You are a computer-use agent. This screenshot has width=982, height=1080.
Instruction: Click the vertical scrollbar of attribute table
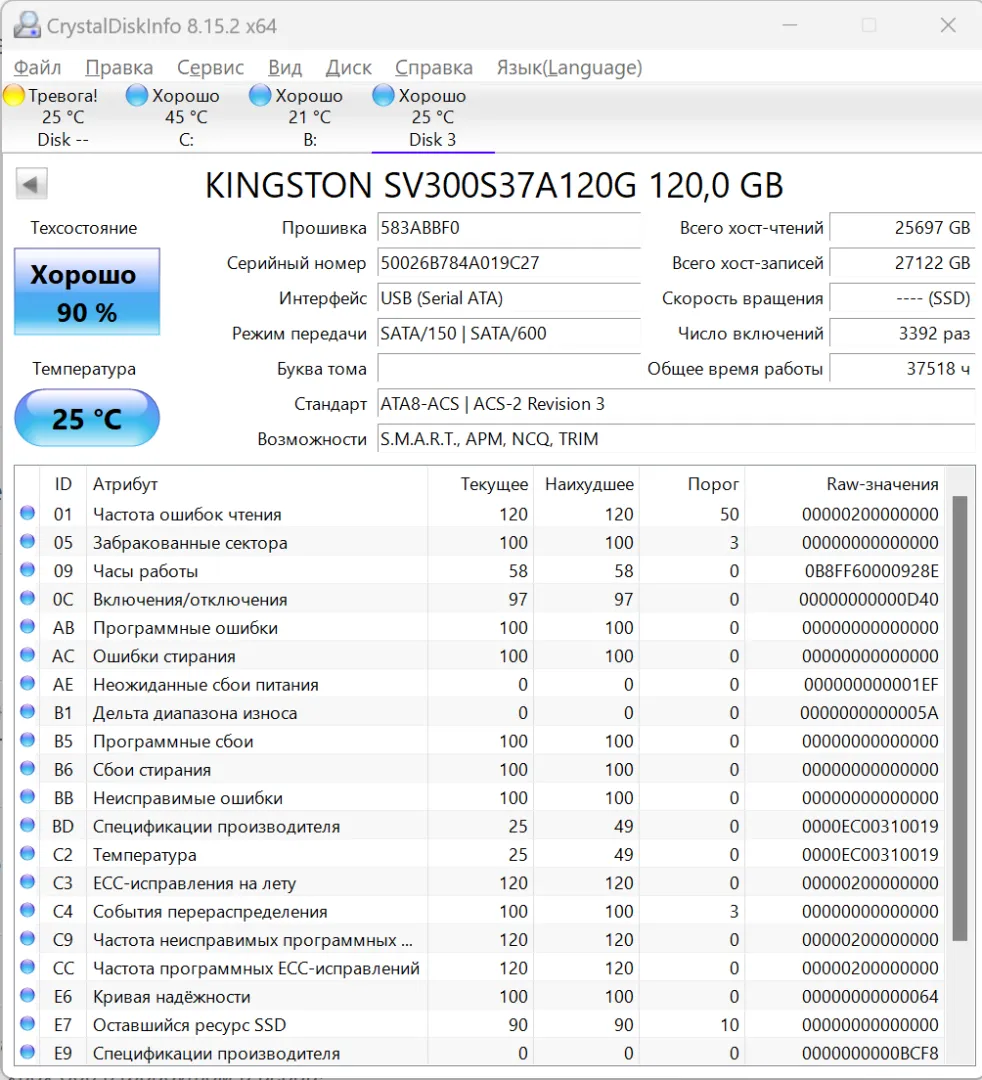(960, 716)
